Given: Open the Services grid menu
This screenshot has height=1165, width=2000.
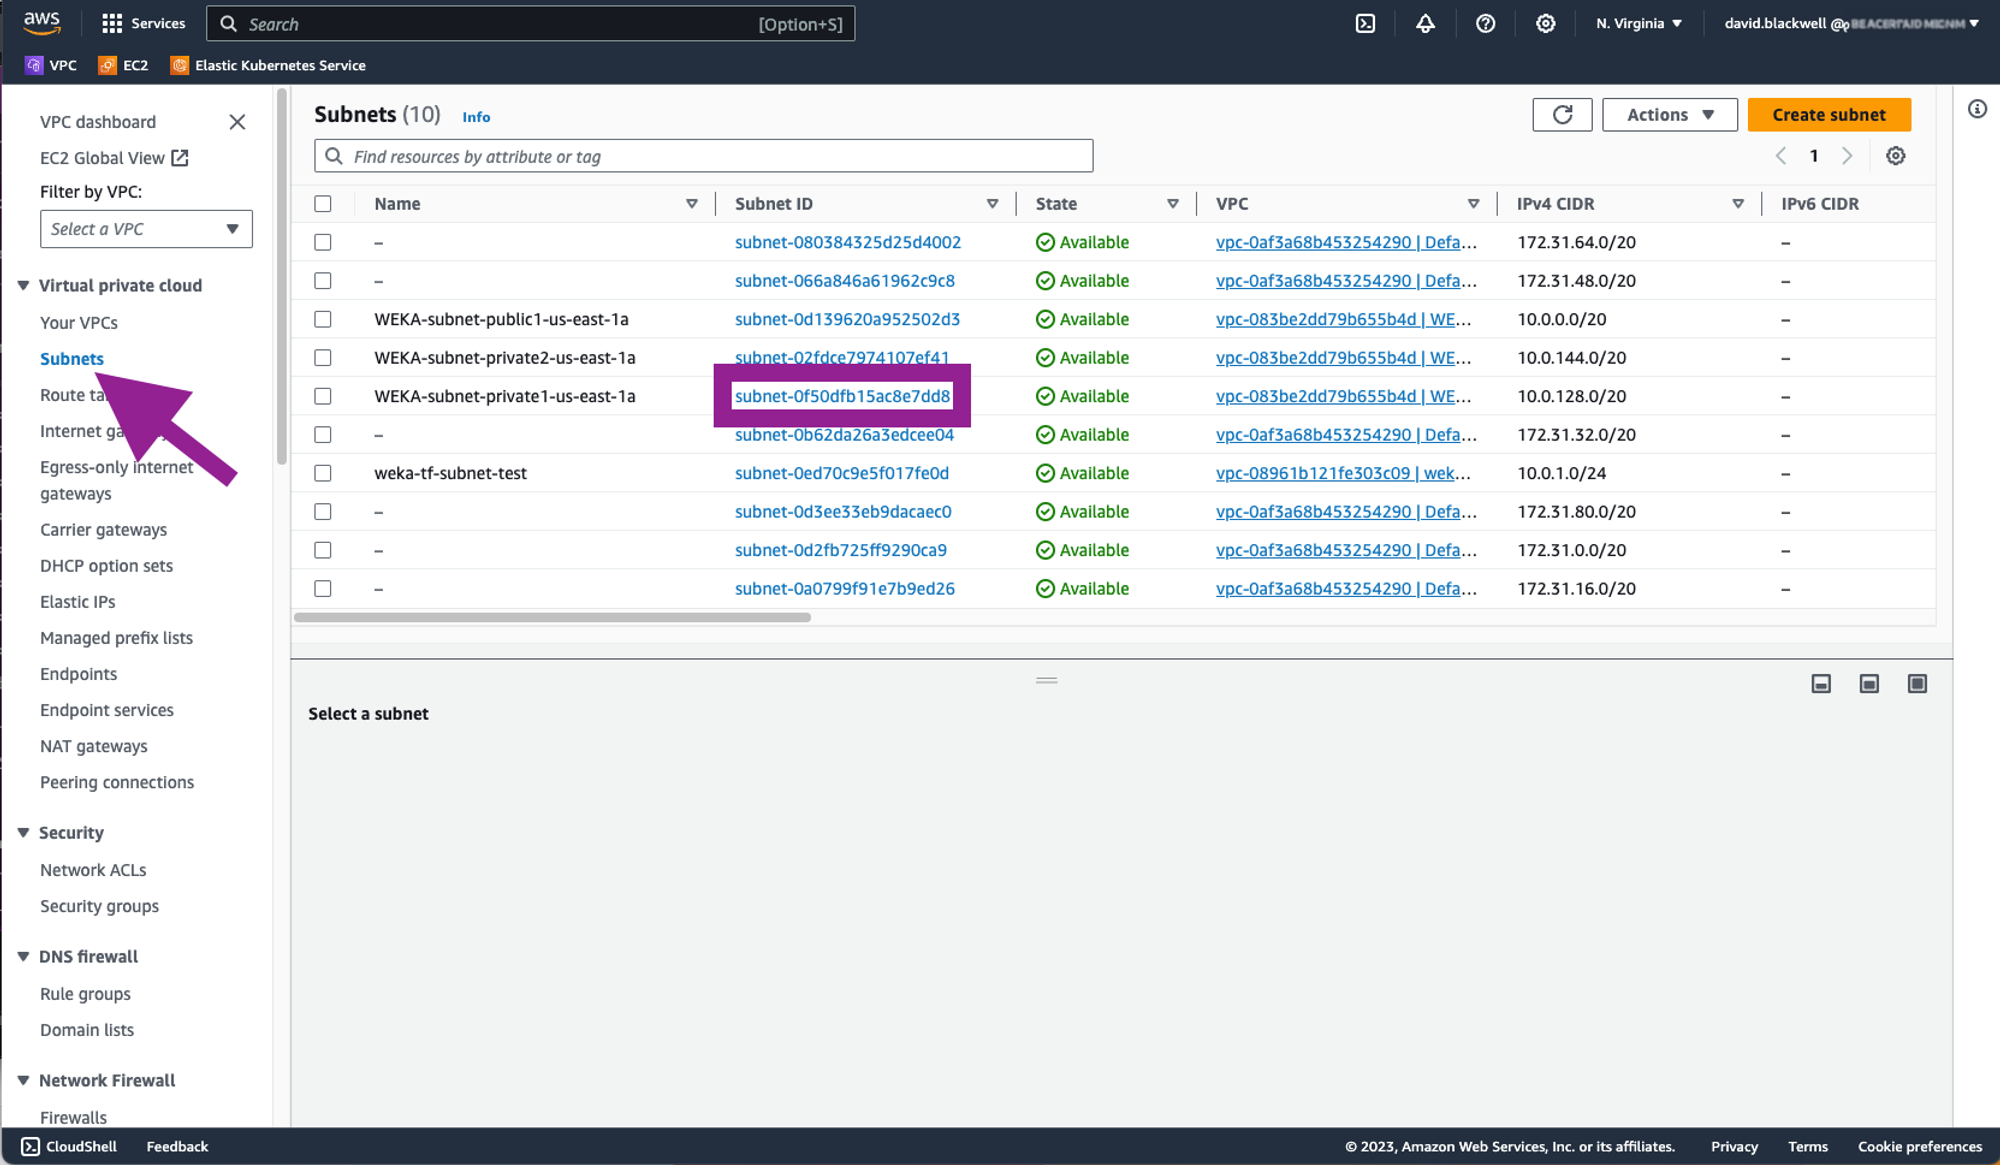Looking at the screenshot, I should (112, 23).
